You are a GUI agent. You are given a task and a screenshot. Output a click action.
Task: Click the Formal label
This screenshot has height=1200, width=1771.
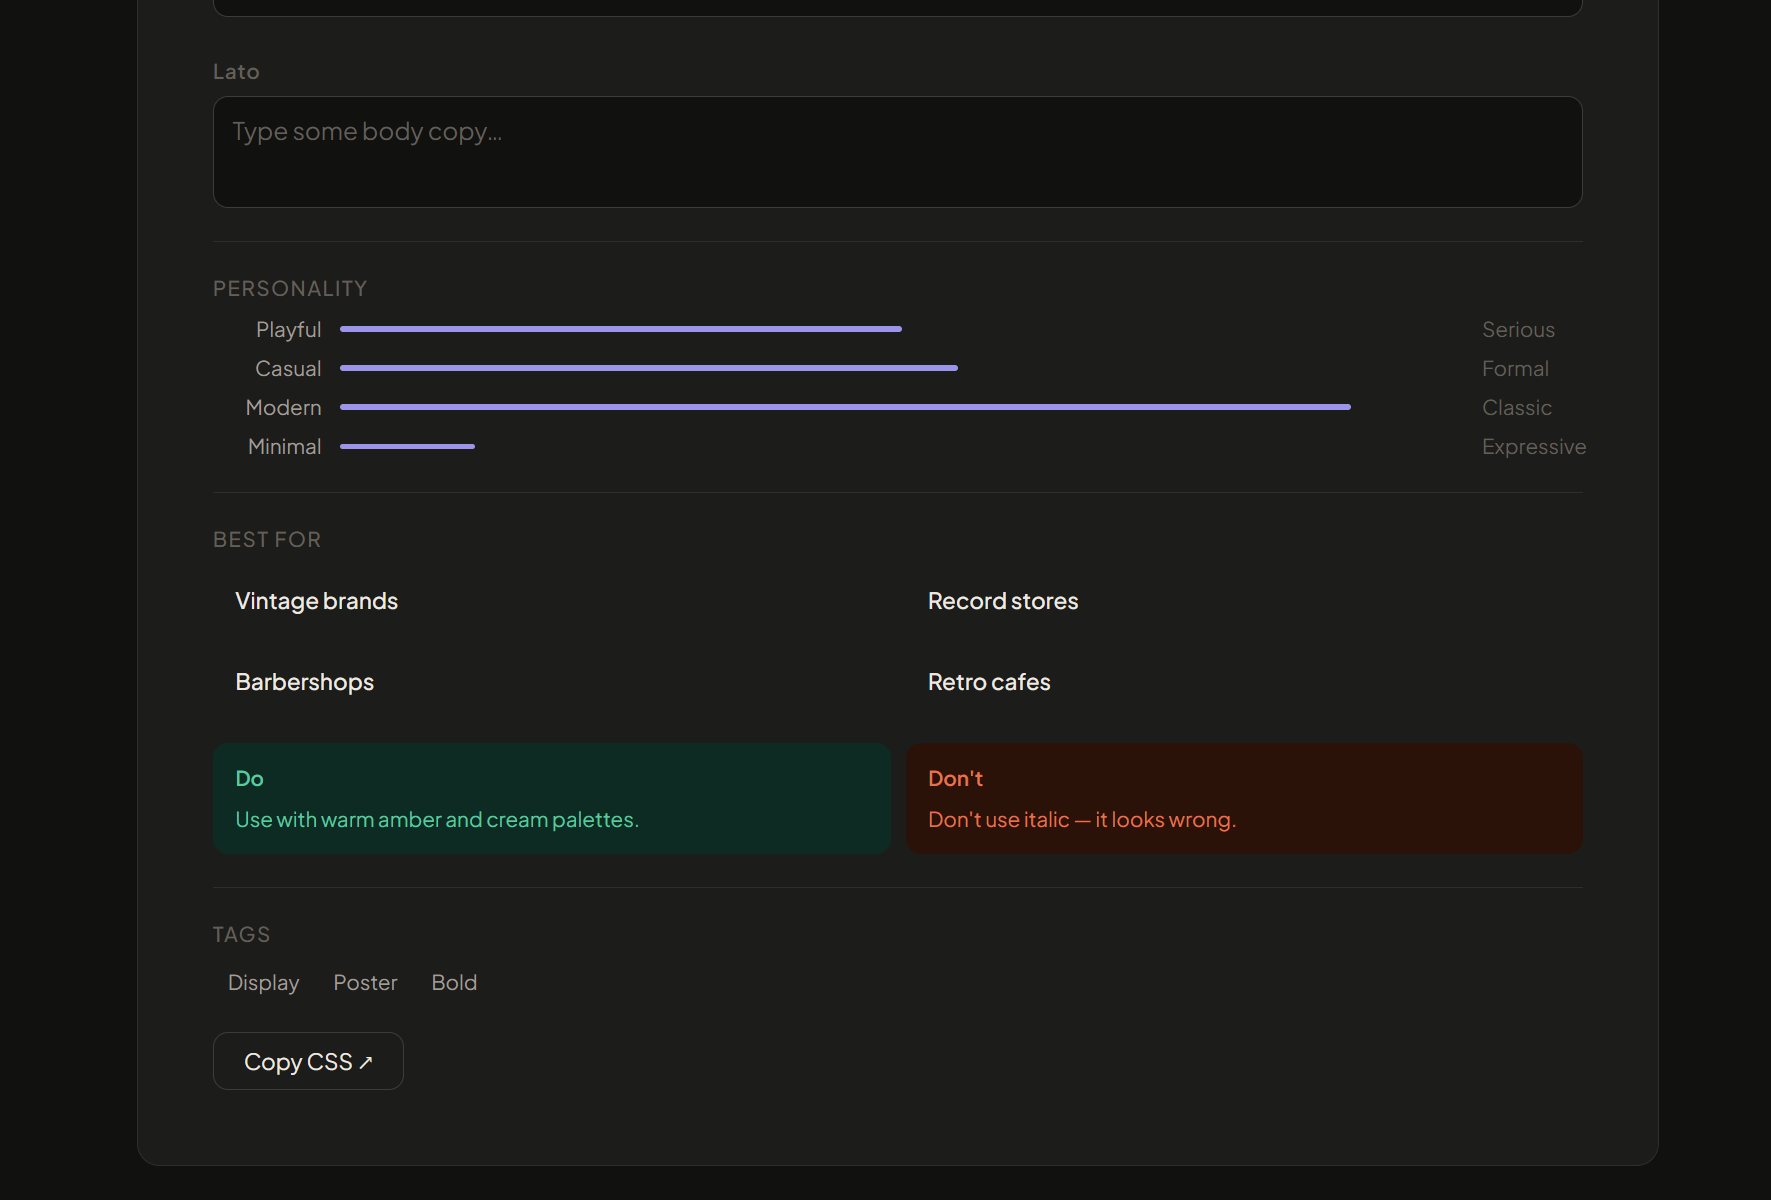pos(1515,369)
